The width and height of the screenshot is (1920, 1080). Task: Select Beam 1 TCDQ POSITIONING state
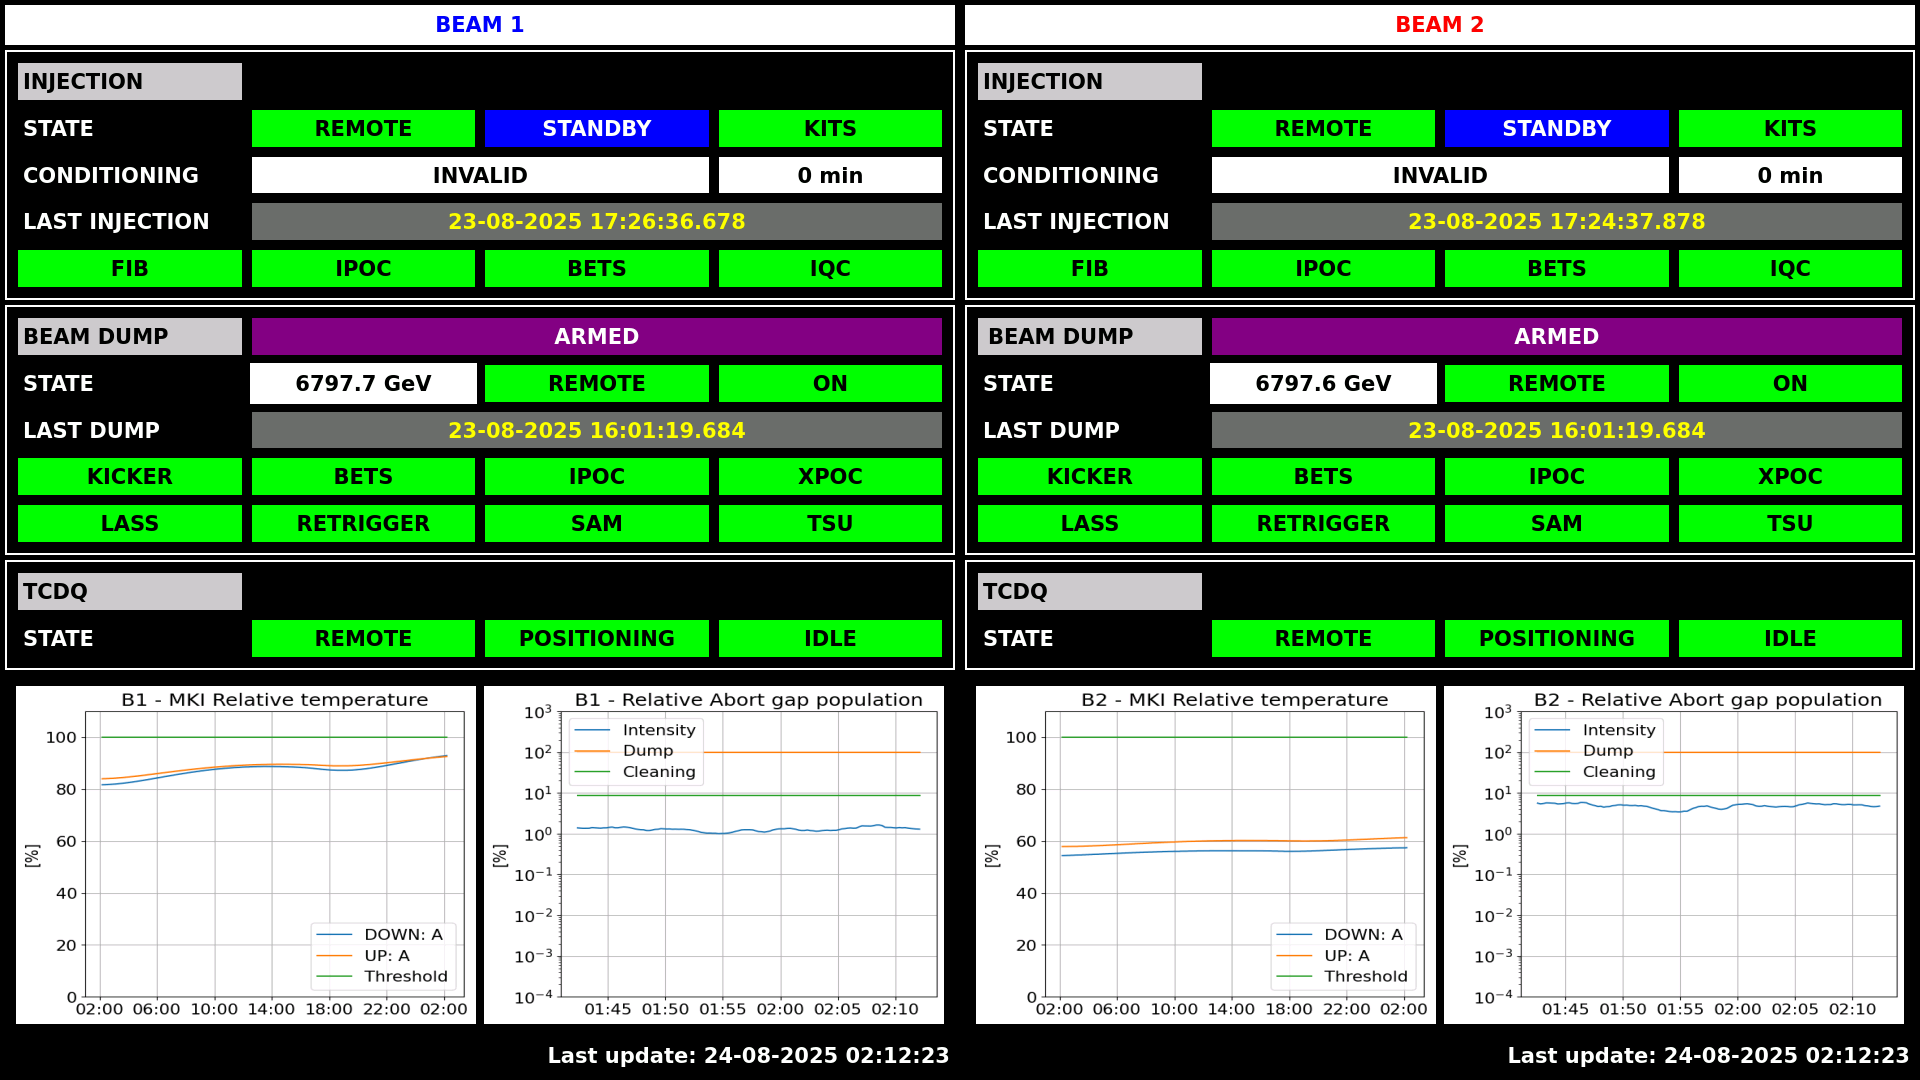(x=596, y=638)
